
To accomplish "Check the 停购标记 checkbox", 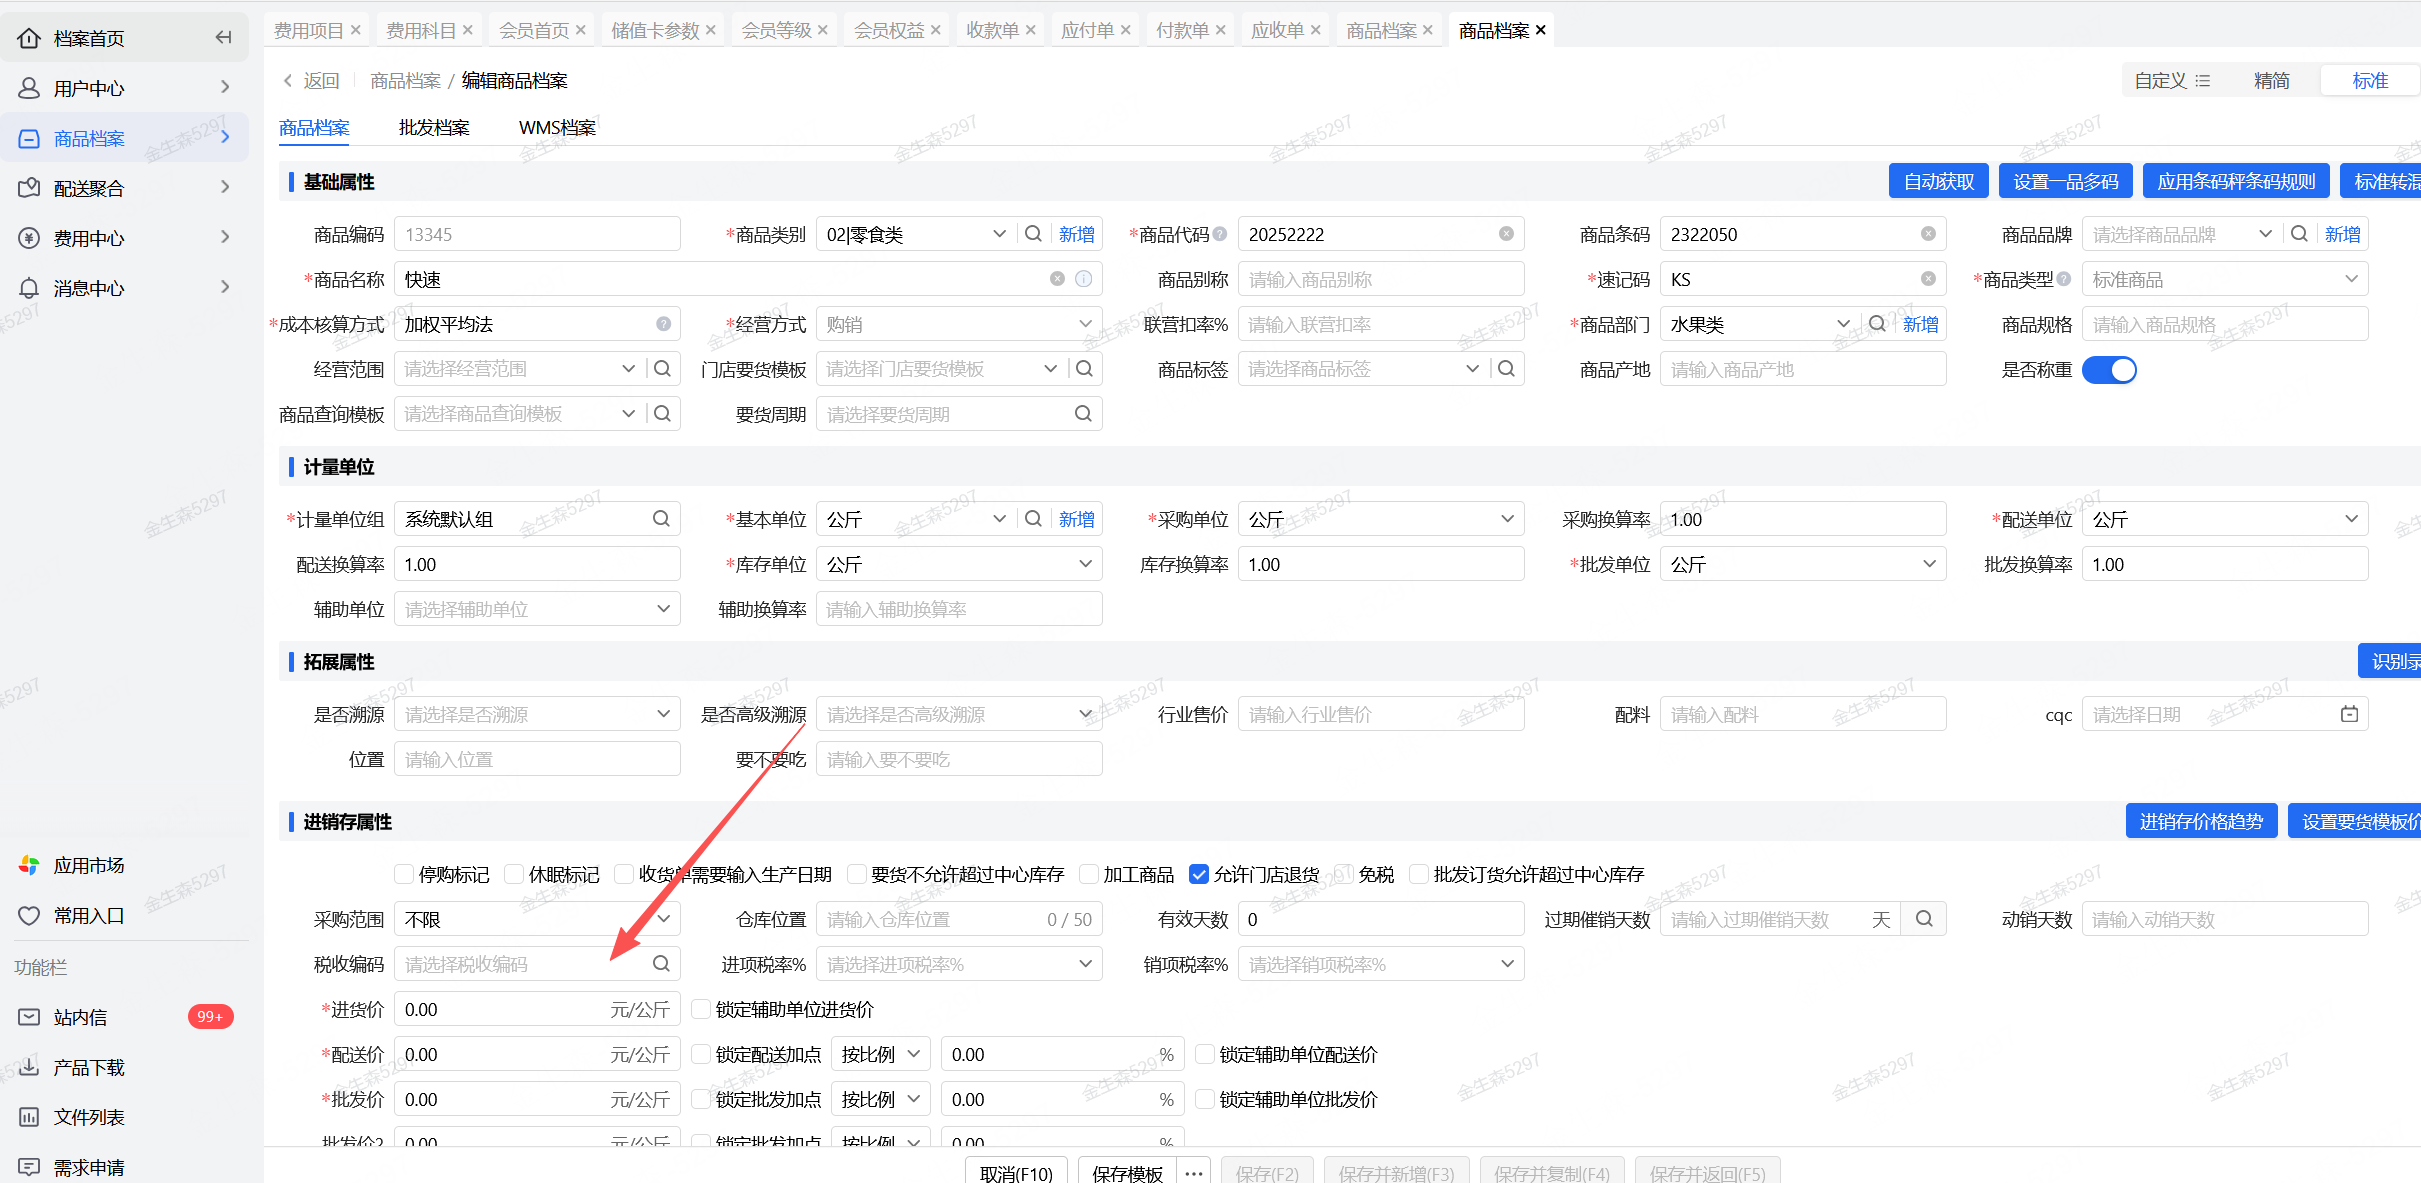I will [x=404, y=875].
